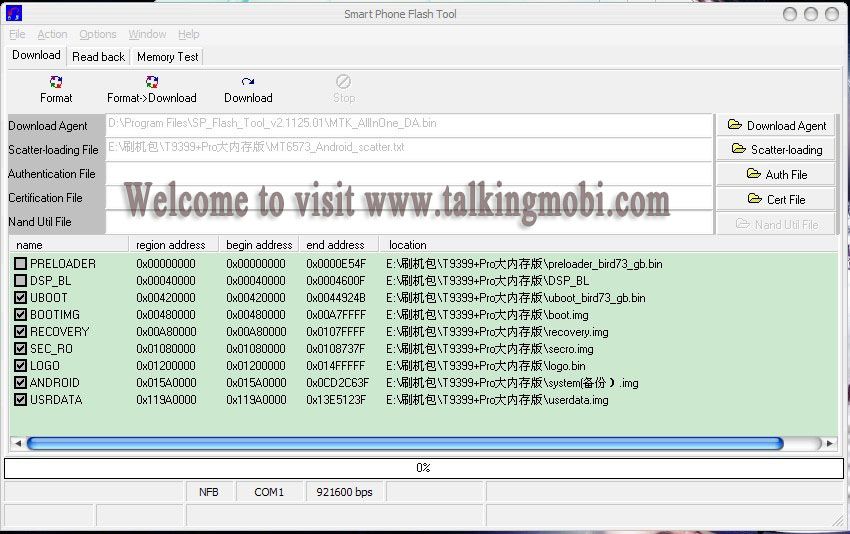Open the File menu

tap(17, 34)
